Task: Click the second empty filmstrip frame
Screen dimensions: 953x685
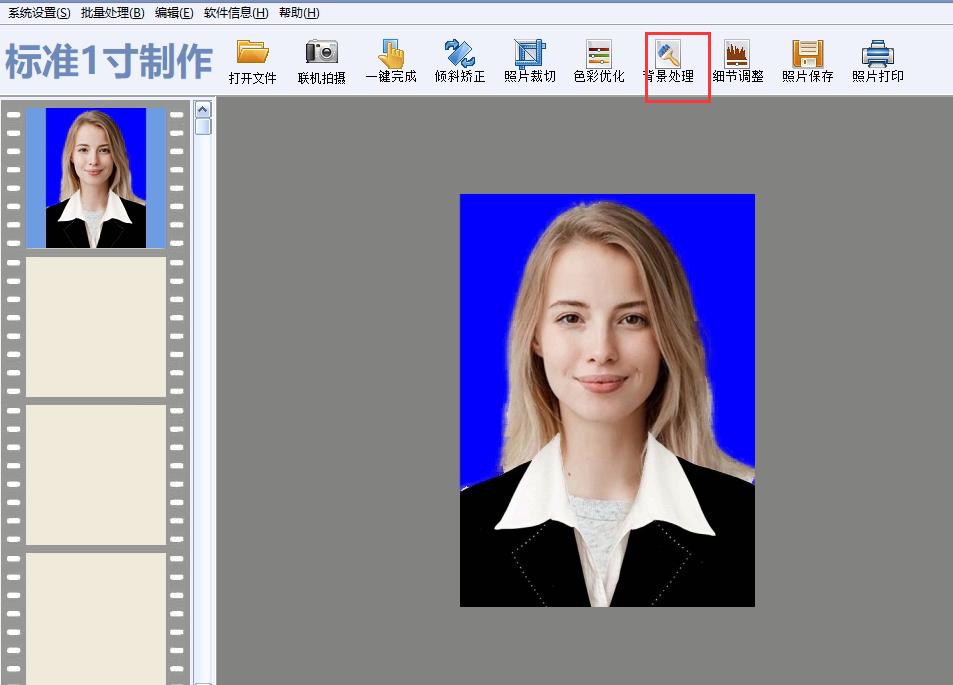Action: (x=95, y=472)
